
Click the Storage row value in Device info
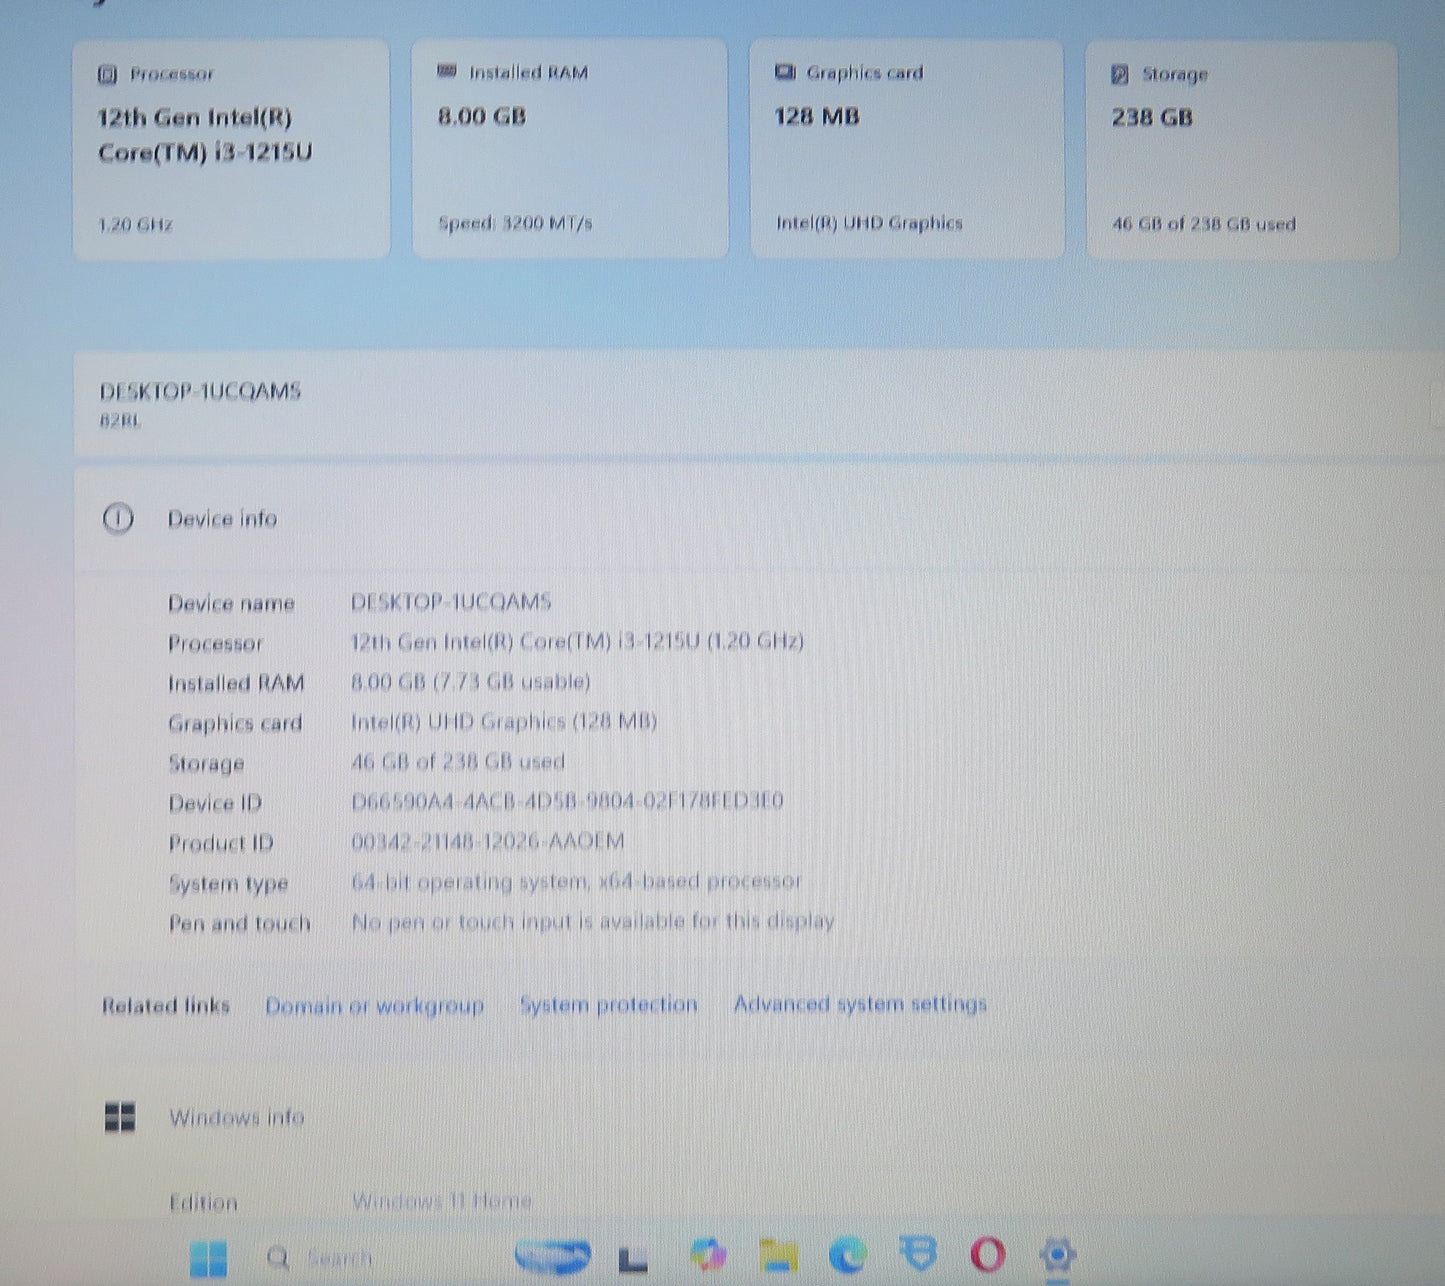tap(458, 762)
